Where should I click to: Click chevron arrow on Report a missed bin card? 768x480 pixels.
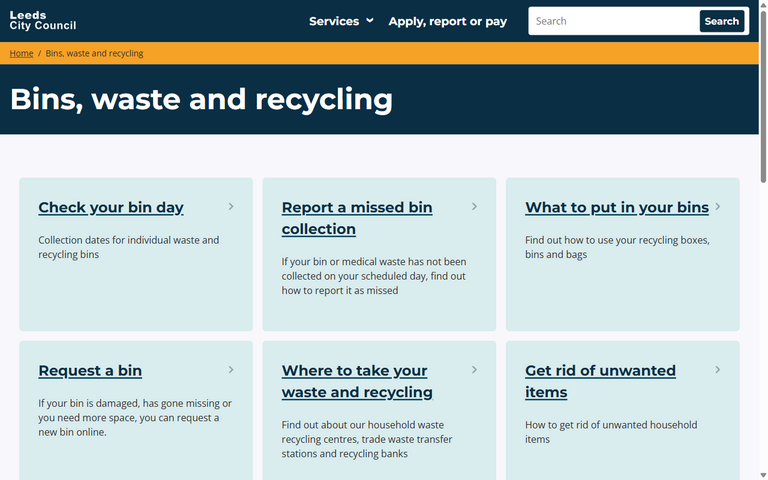[474, 207]
